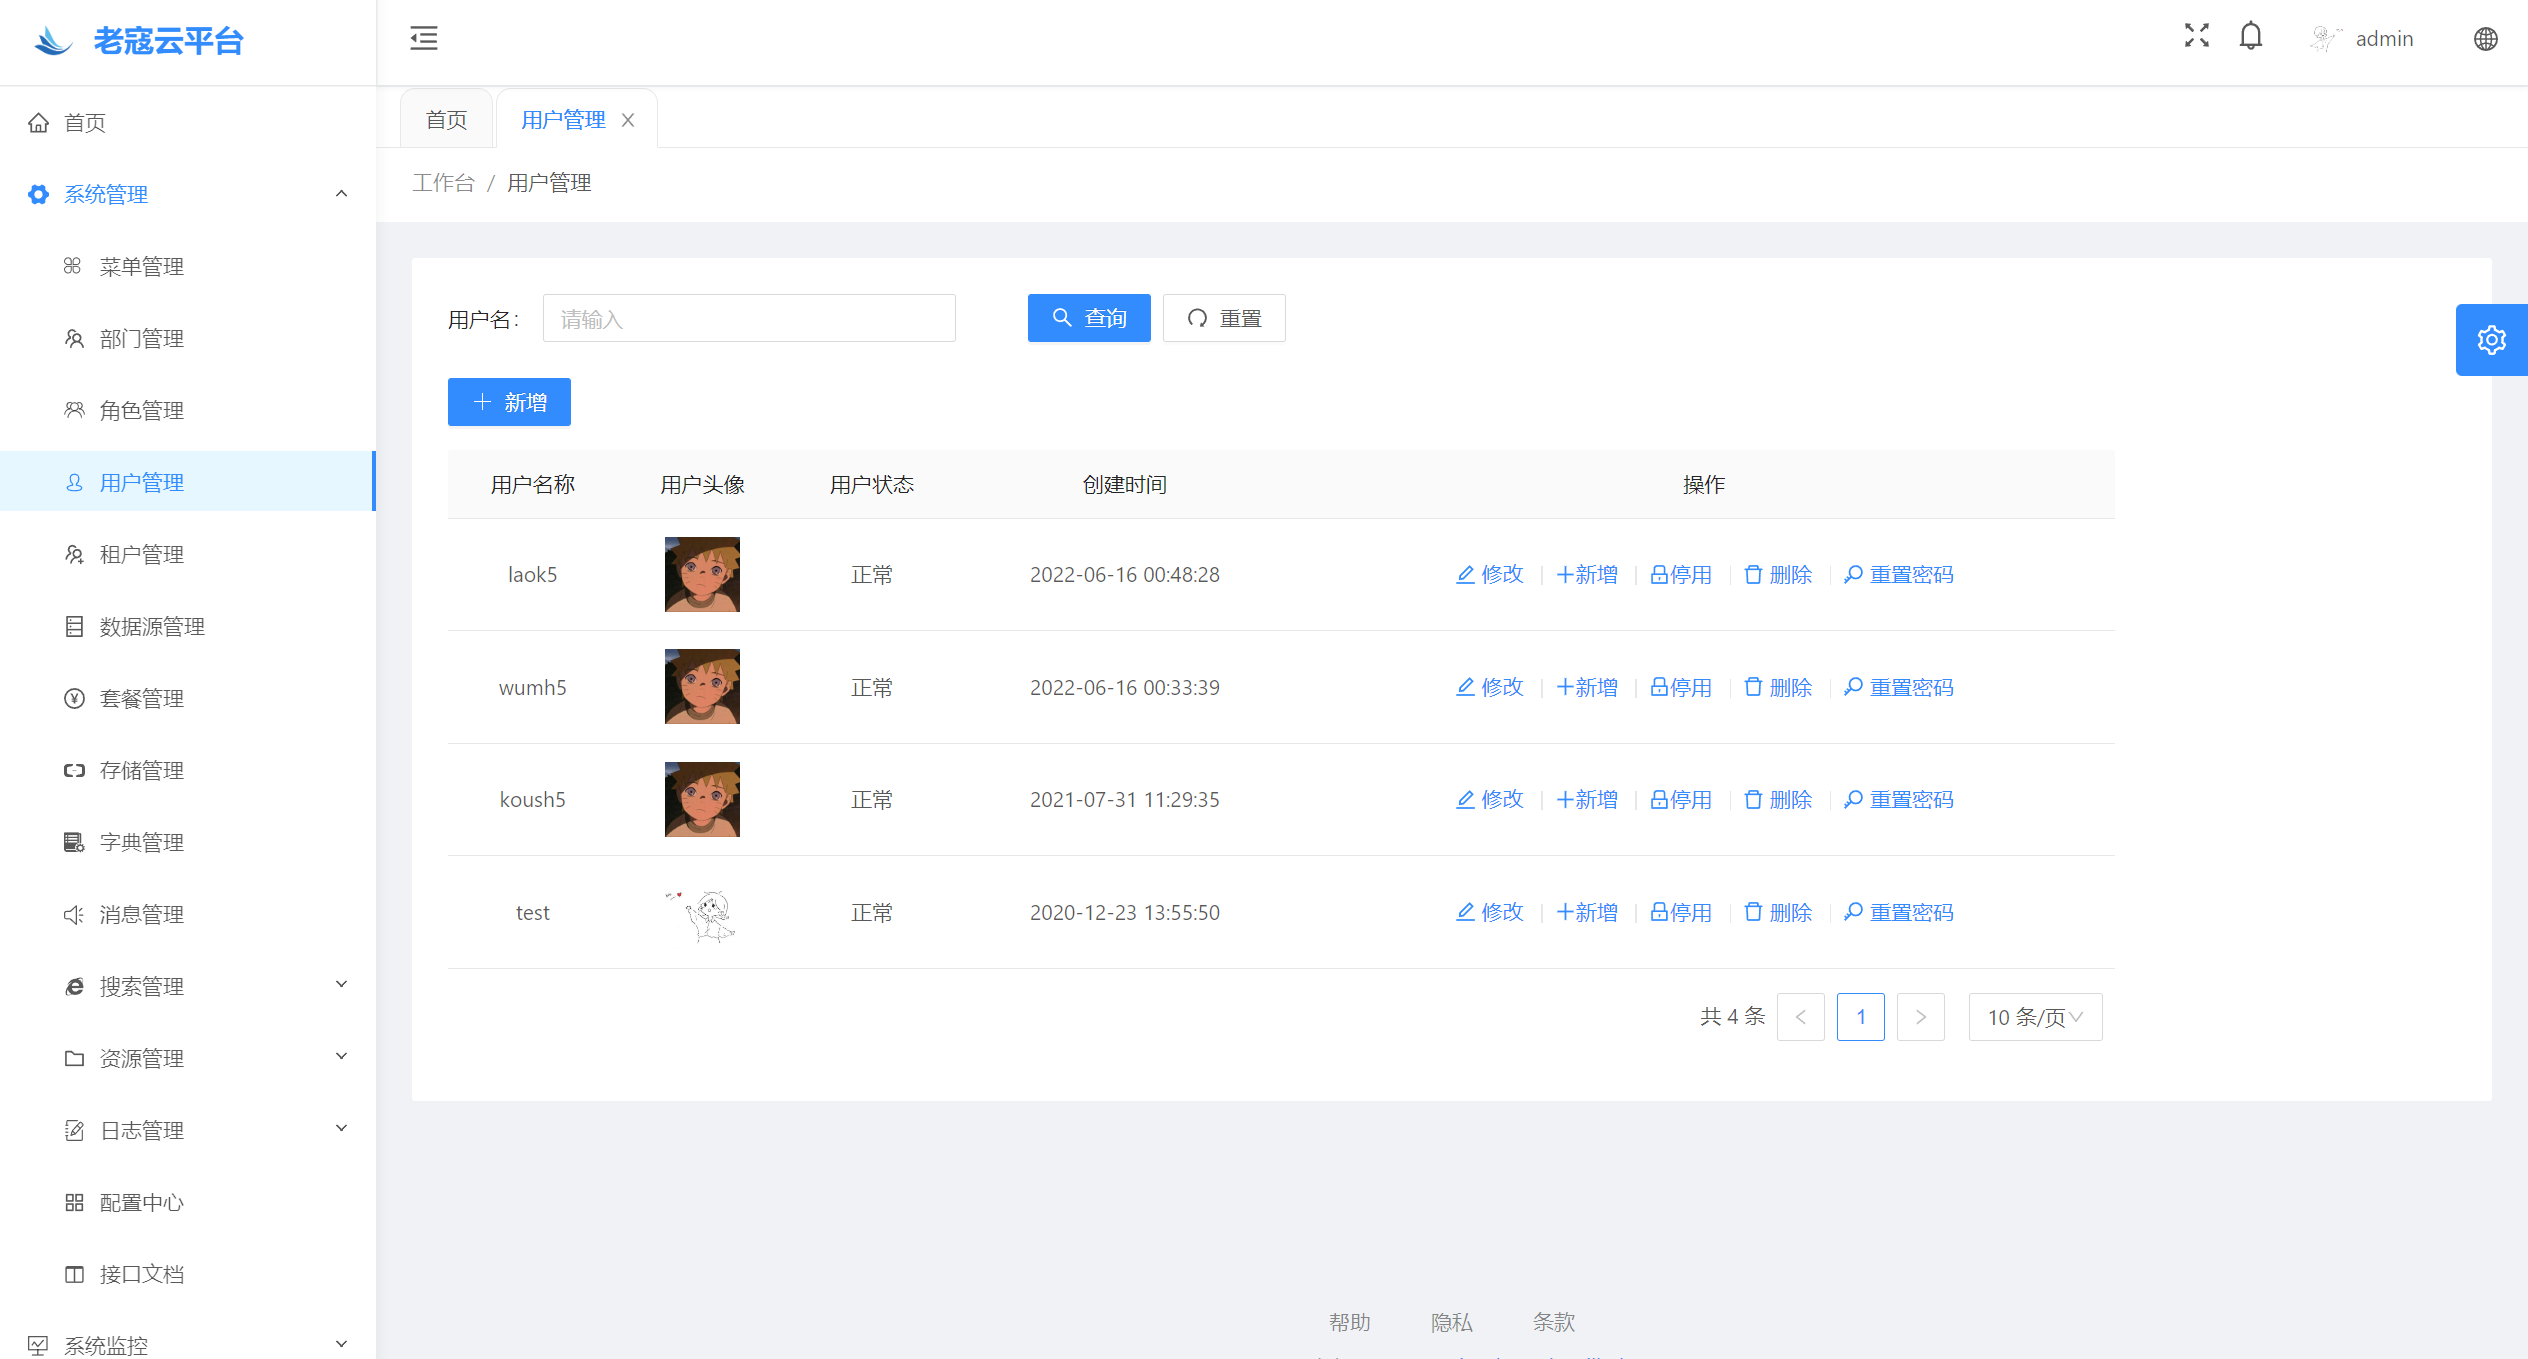Toggle 停用 for the test user
This screenshot has width=2528, height=1359.
coord(1681,913)
